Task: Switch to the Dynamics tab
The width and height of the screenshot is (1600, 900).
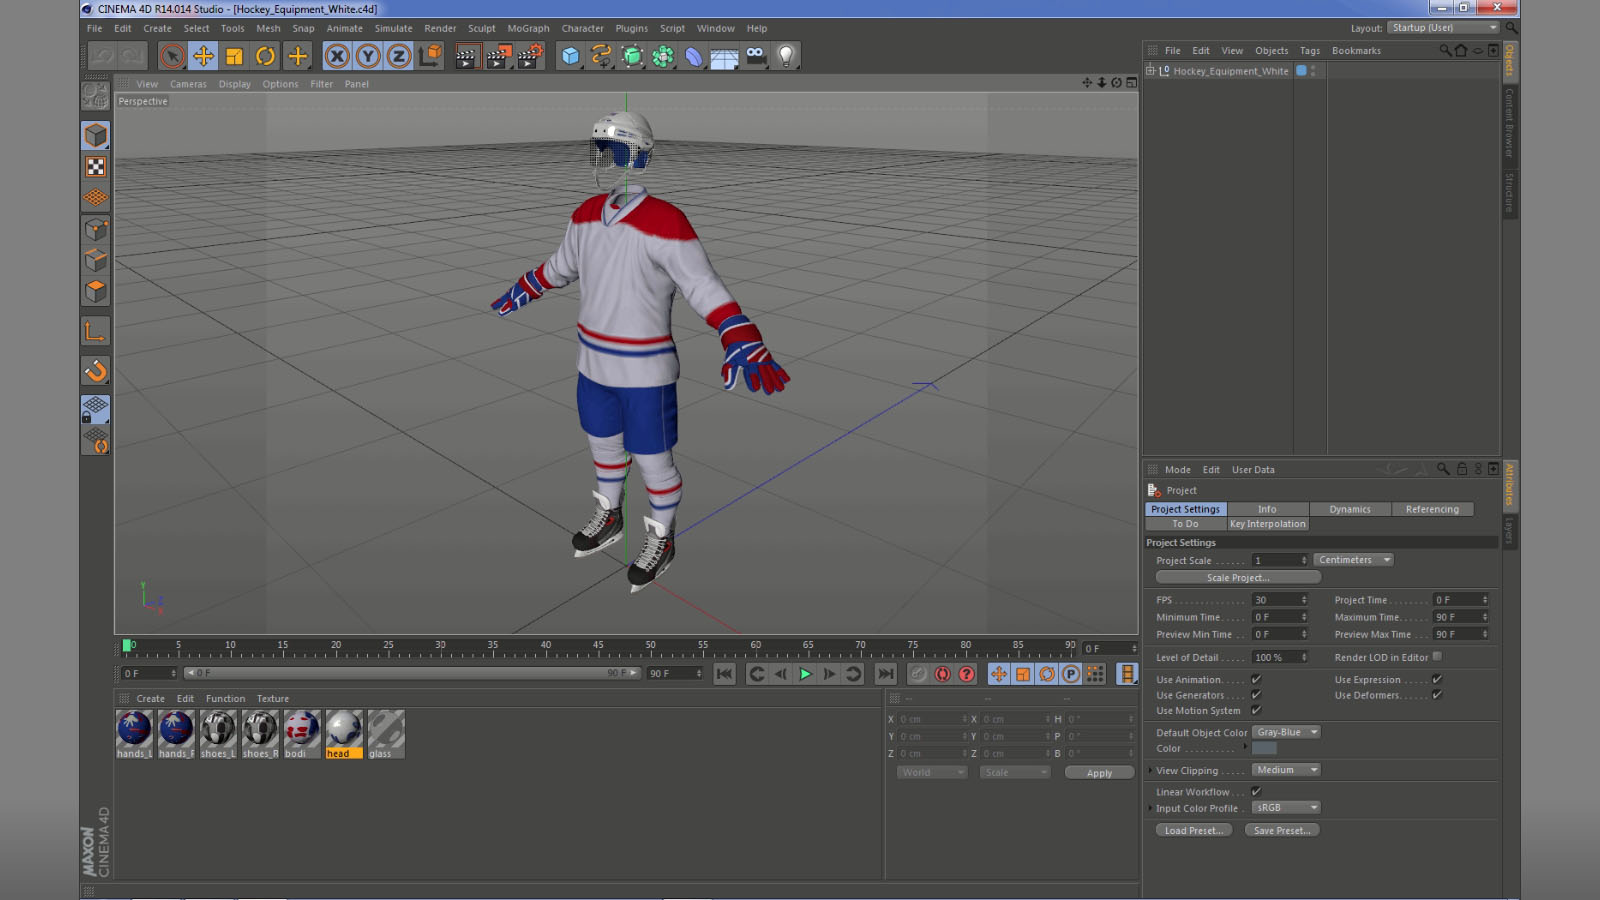Action: (x=1350, y=509)
